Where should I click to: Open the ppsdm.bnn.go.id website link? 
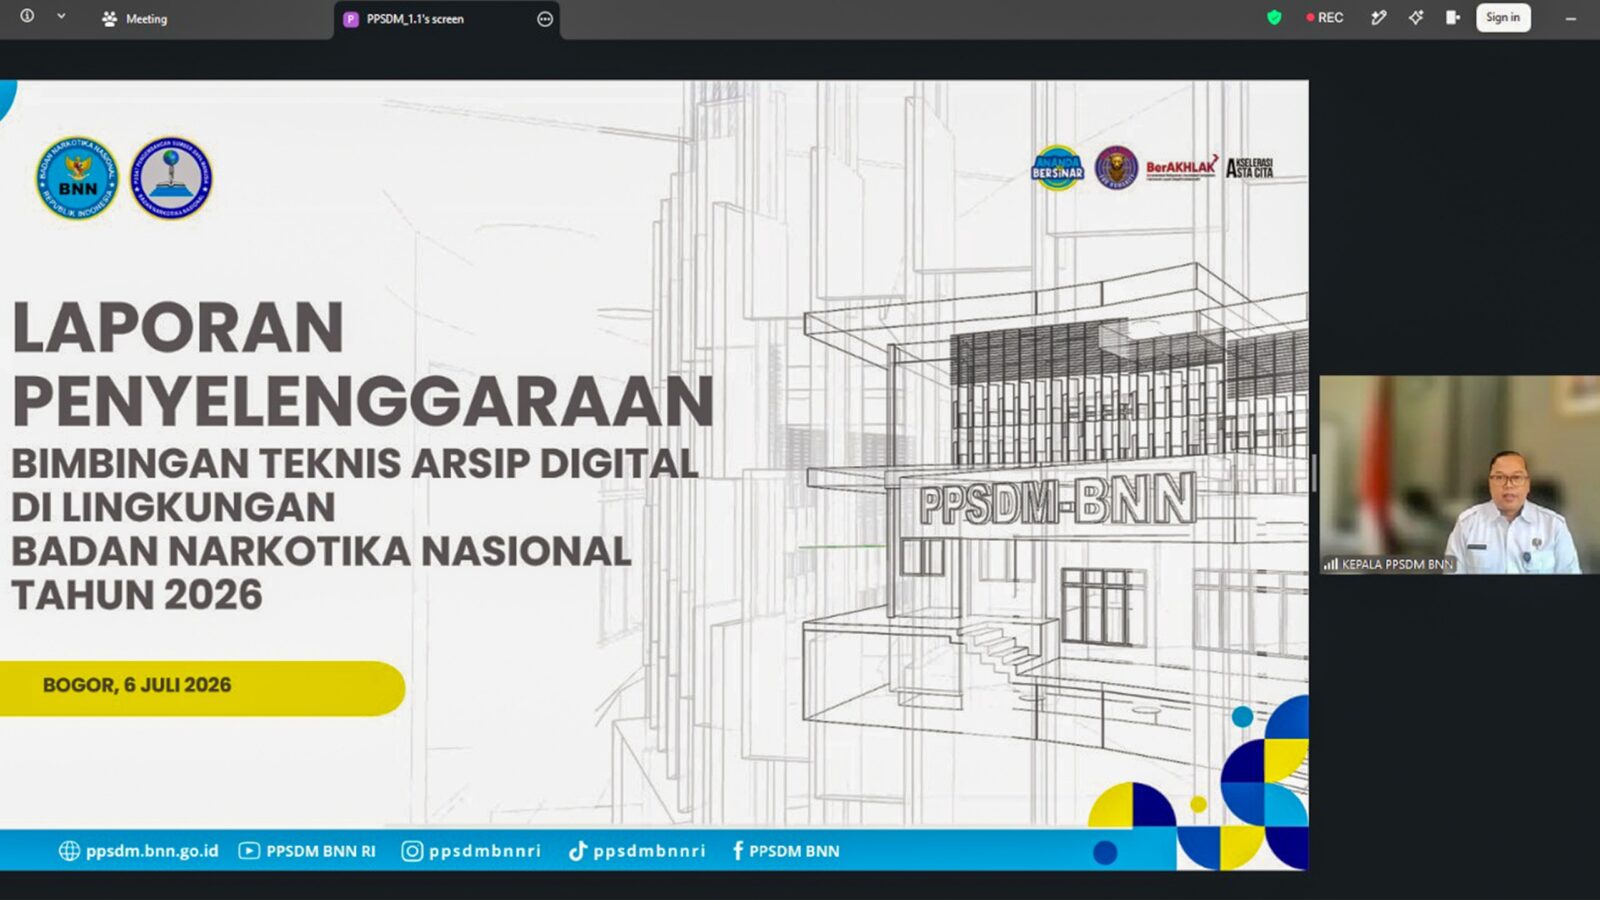click(x=139, y=851)
